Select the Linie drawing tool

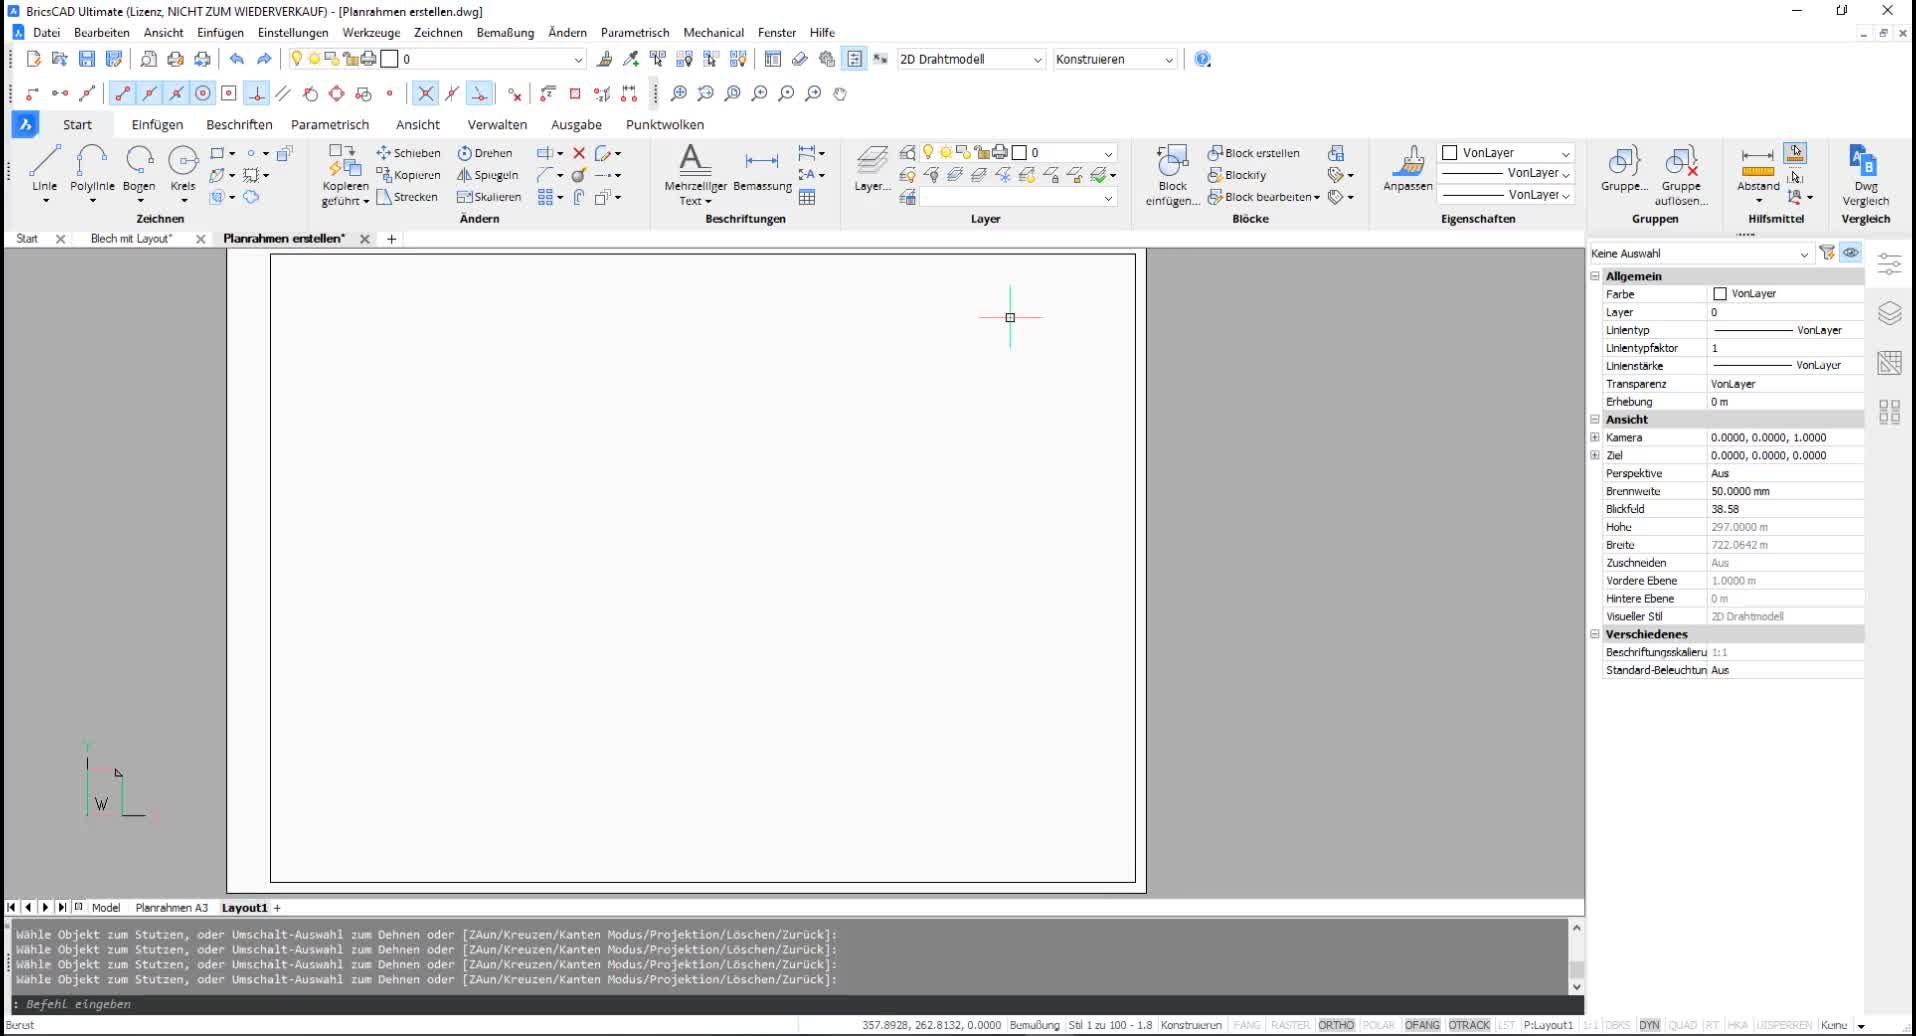(x=45, y=168)
